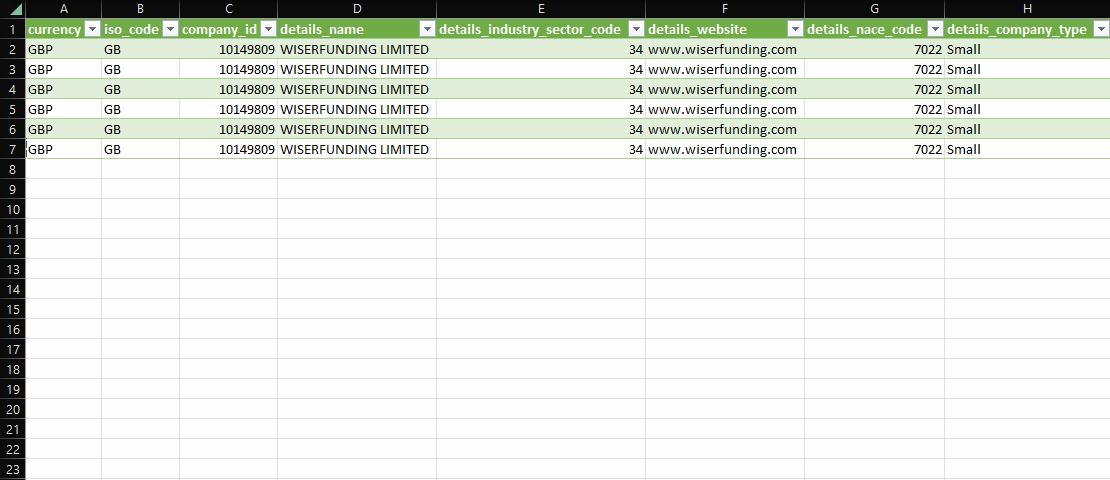Click the details_industry_sector_code header cell

click(541, 30)
